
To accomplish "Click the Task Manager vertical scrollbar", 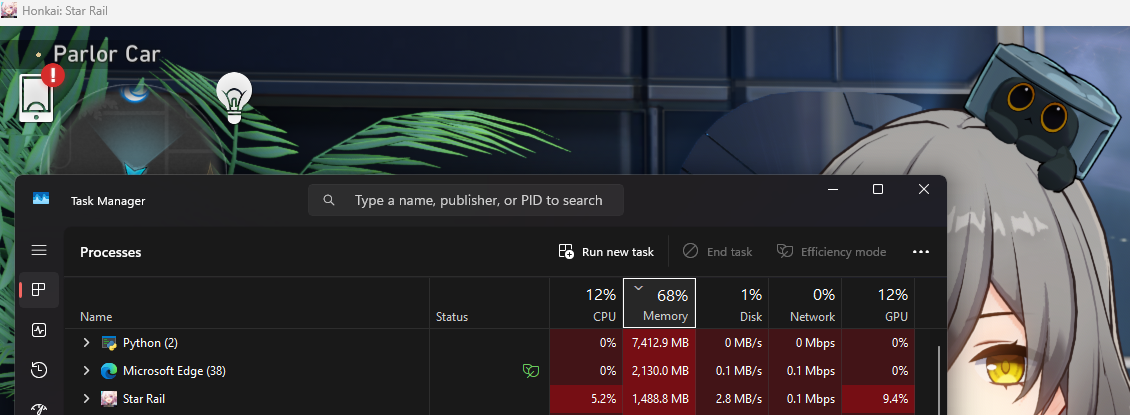I will tap(938, 380).
